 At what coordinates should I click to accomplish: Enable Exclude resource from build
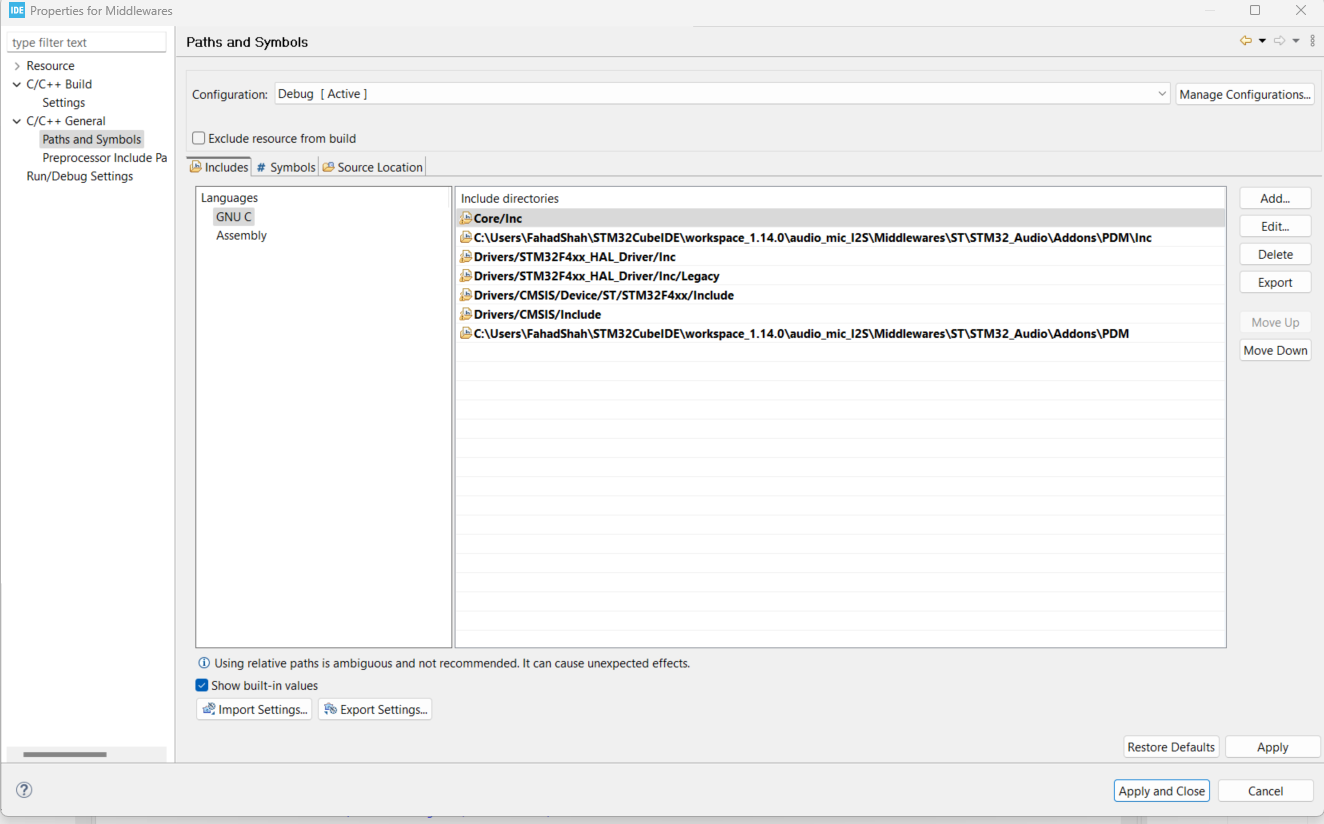point(198,138)
